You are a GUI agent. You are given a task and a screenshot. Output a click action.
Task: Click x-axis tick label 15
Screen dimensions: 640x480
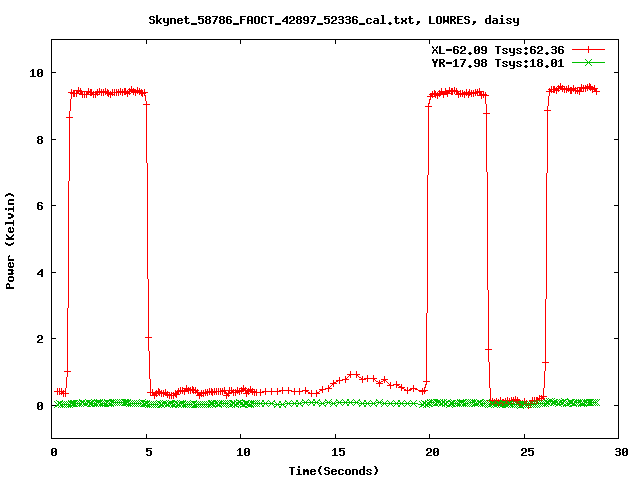coord(338,452)
